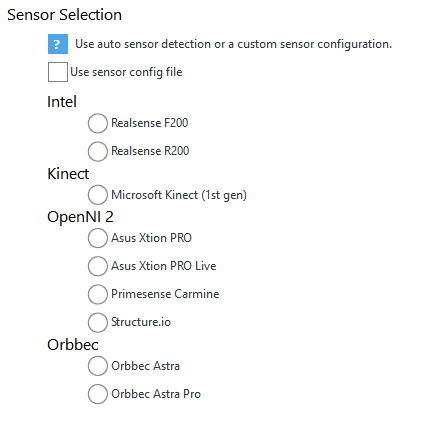Click the Sensor Selection title
435x426 pixels.
tap(64, 15)
